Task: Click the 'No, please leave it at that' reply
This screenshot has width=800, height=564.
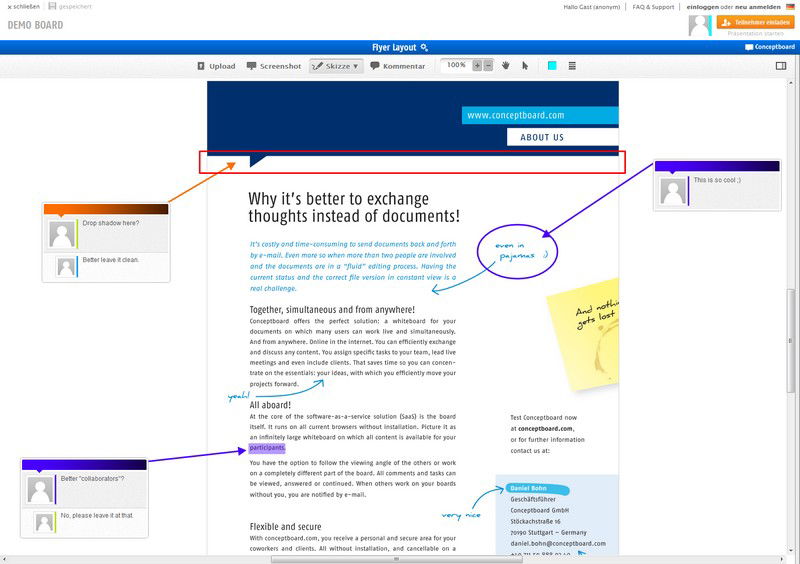Action: [97, 516]
